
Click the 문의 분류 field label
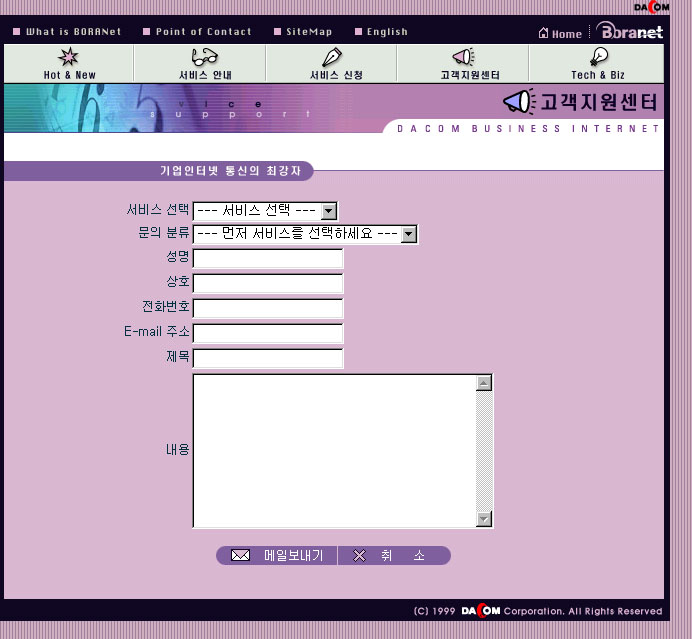[x=164, y=233]
